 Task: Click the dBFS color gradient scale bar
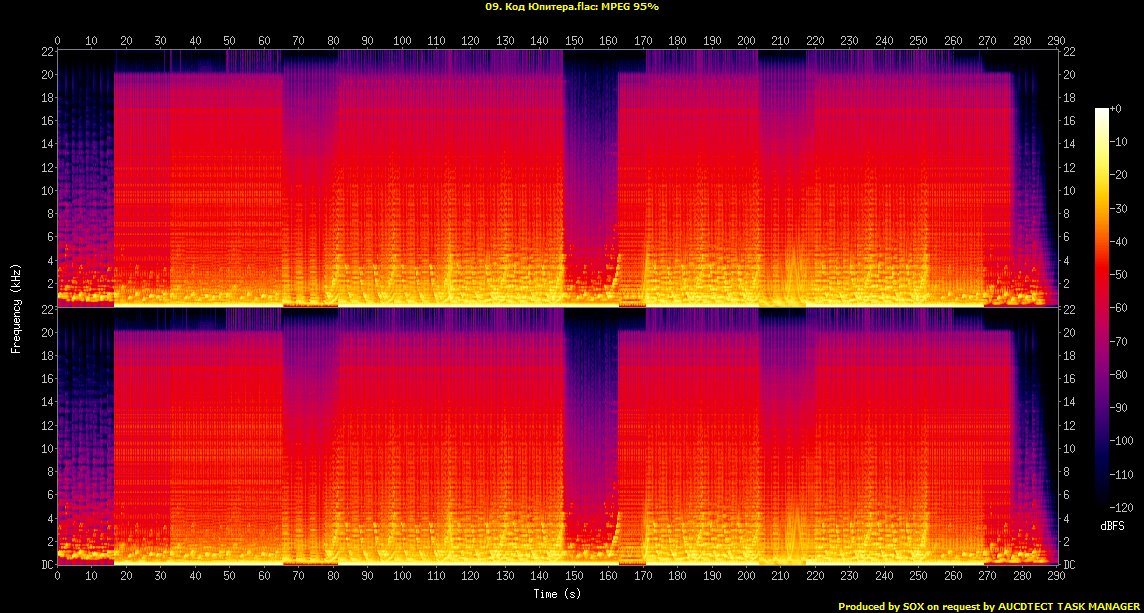click(x=1102, y=307)
